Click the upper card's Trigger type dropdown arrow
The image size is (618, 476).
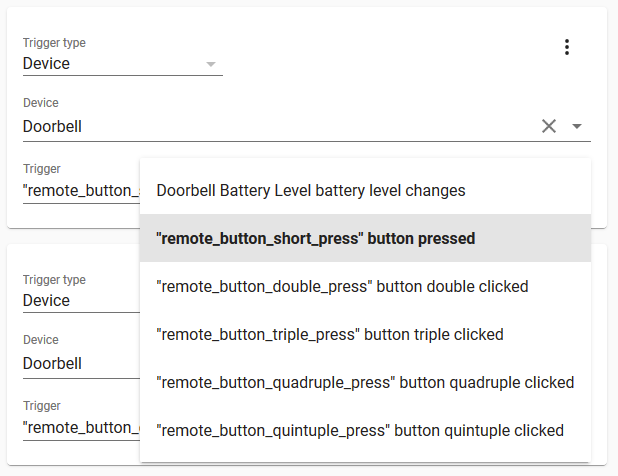click(211, 64)
